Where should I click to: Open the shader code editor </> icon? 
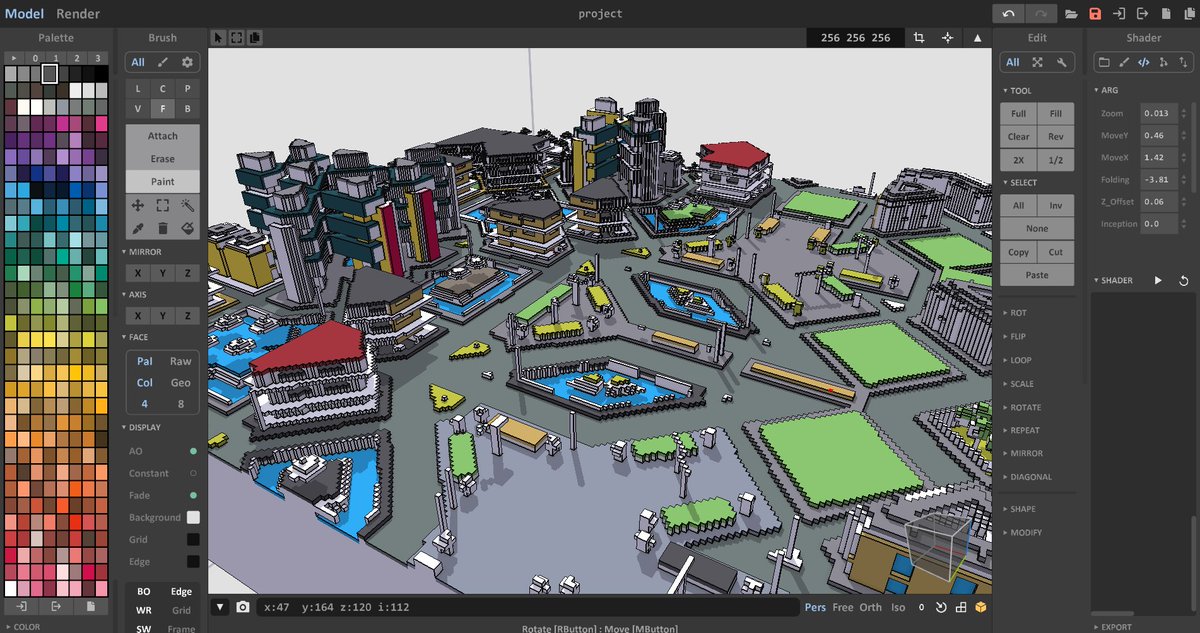point(1143,62)
